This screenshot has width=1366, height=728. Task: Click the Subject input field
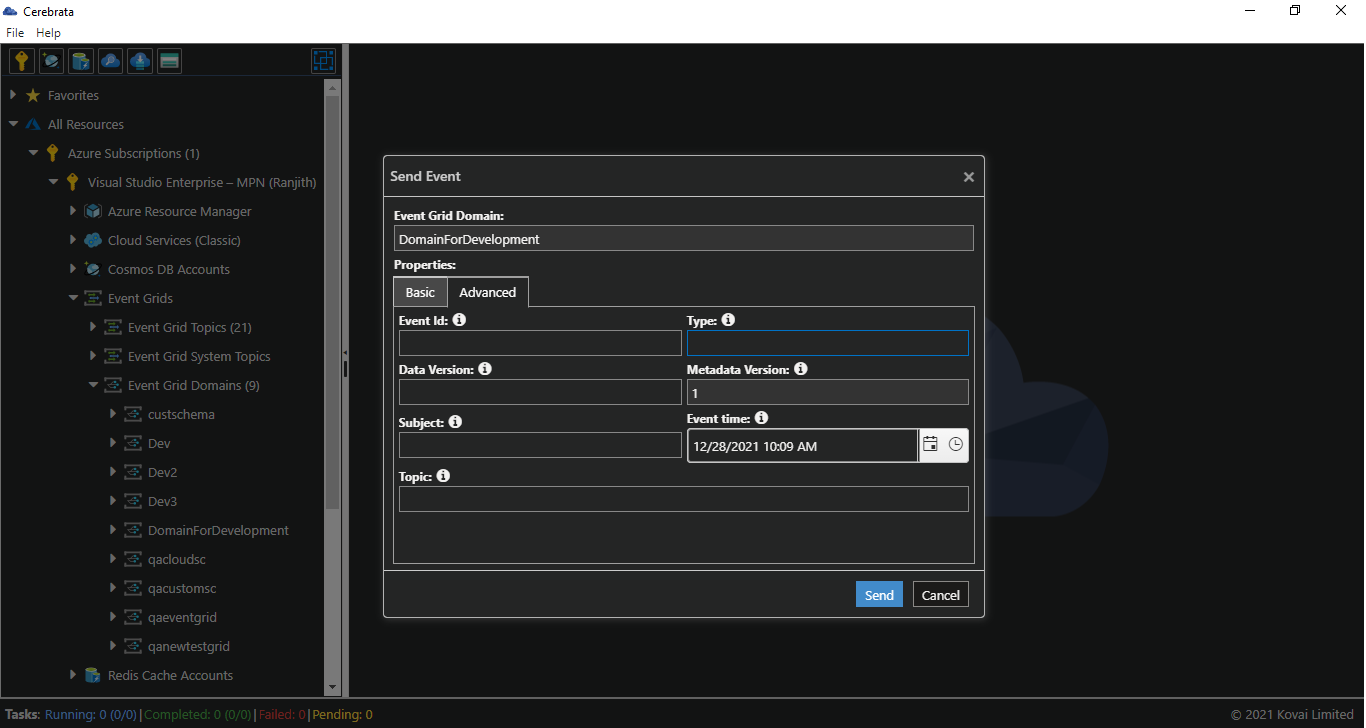pos(540,445)
